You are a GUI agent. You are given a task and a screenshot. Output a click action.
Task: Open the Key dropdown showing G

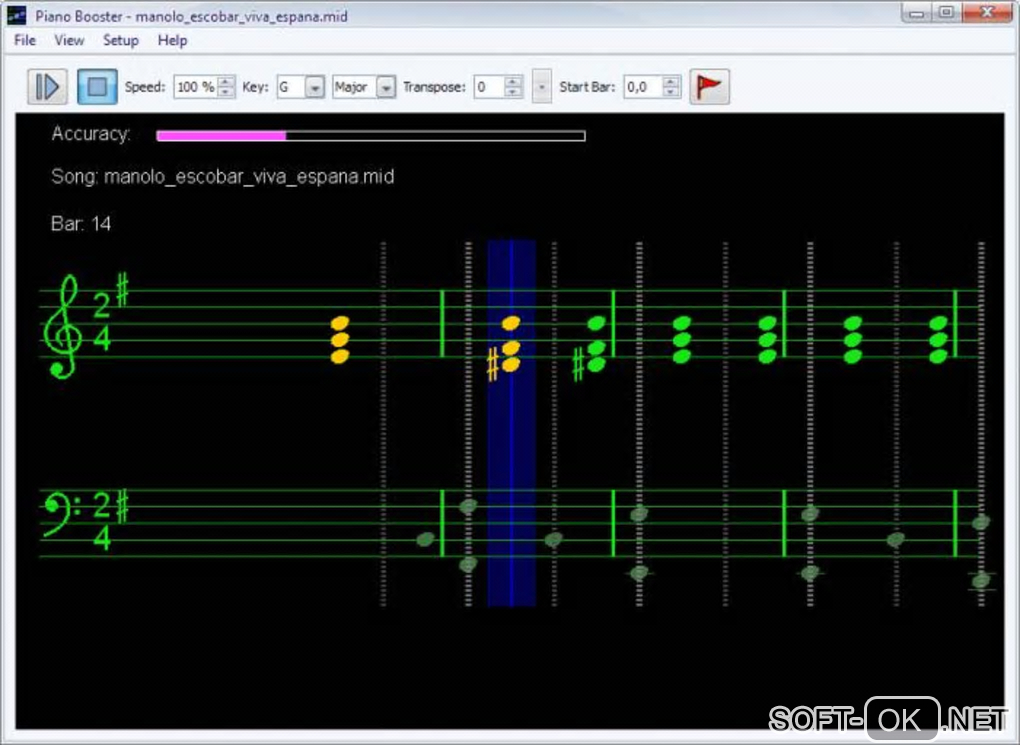pos(301,87)
